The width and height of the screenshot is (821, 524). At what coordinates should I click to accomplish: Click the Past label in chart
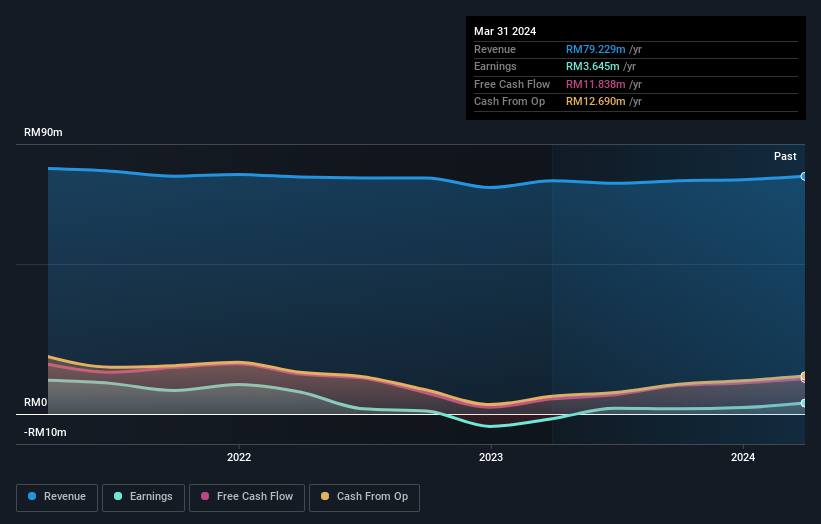[785, 156]
